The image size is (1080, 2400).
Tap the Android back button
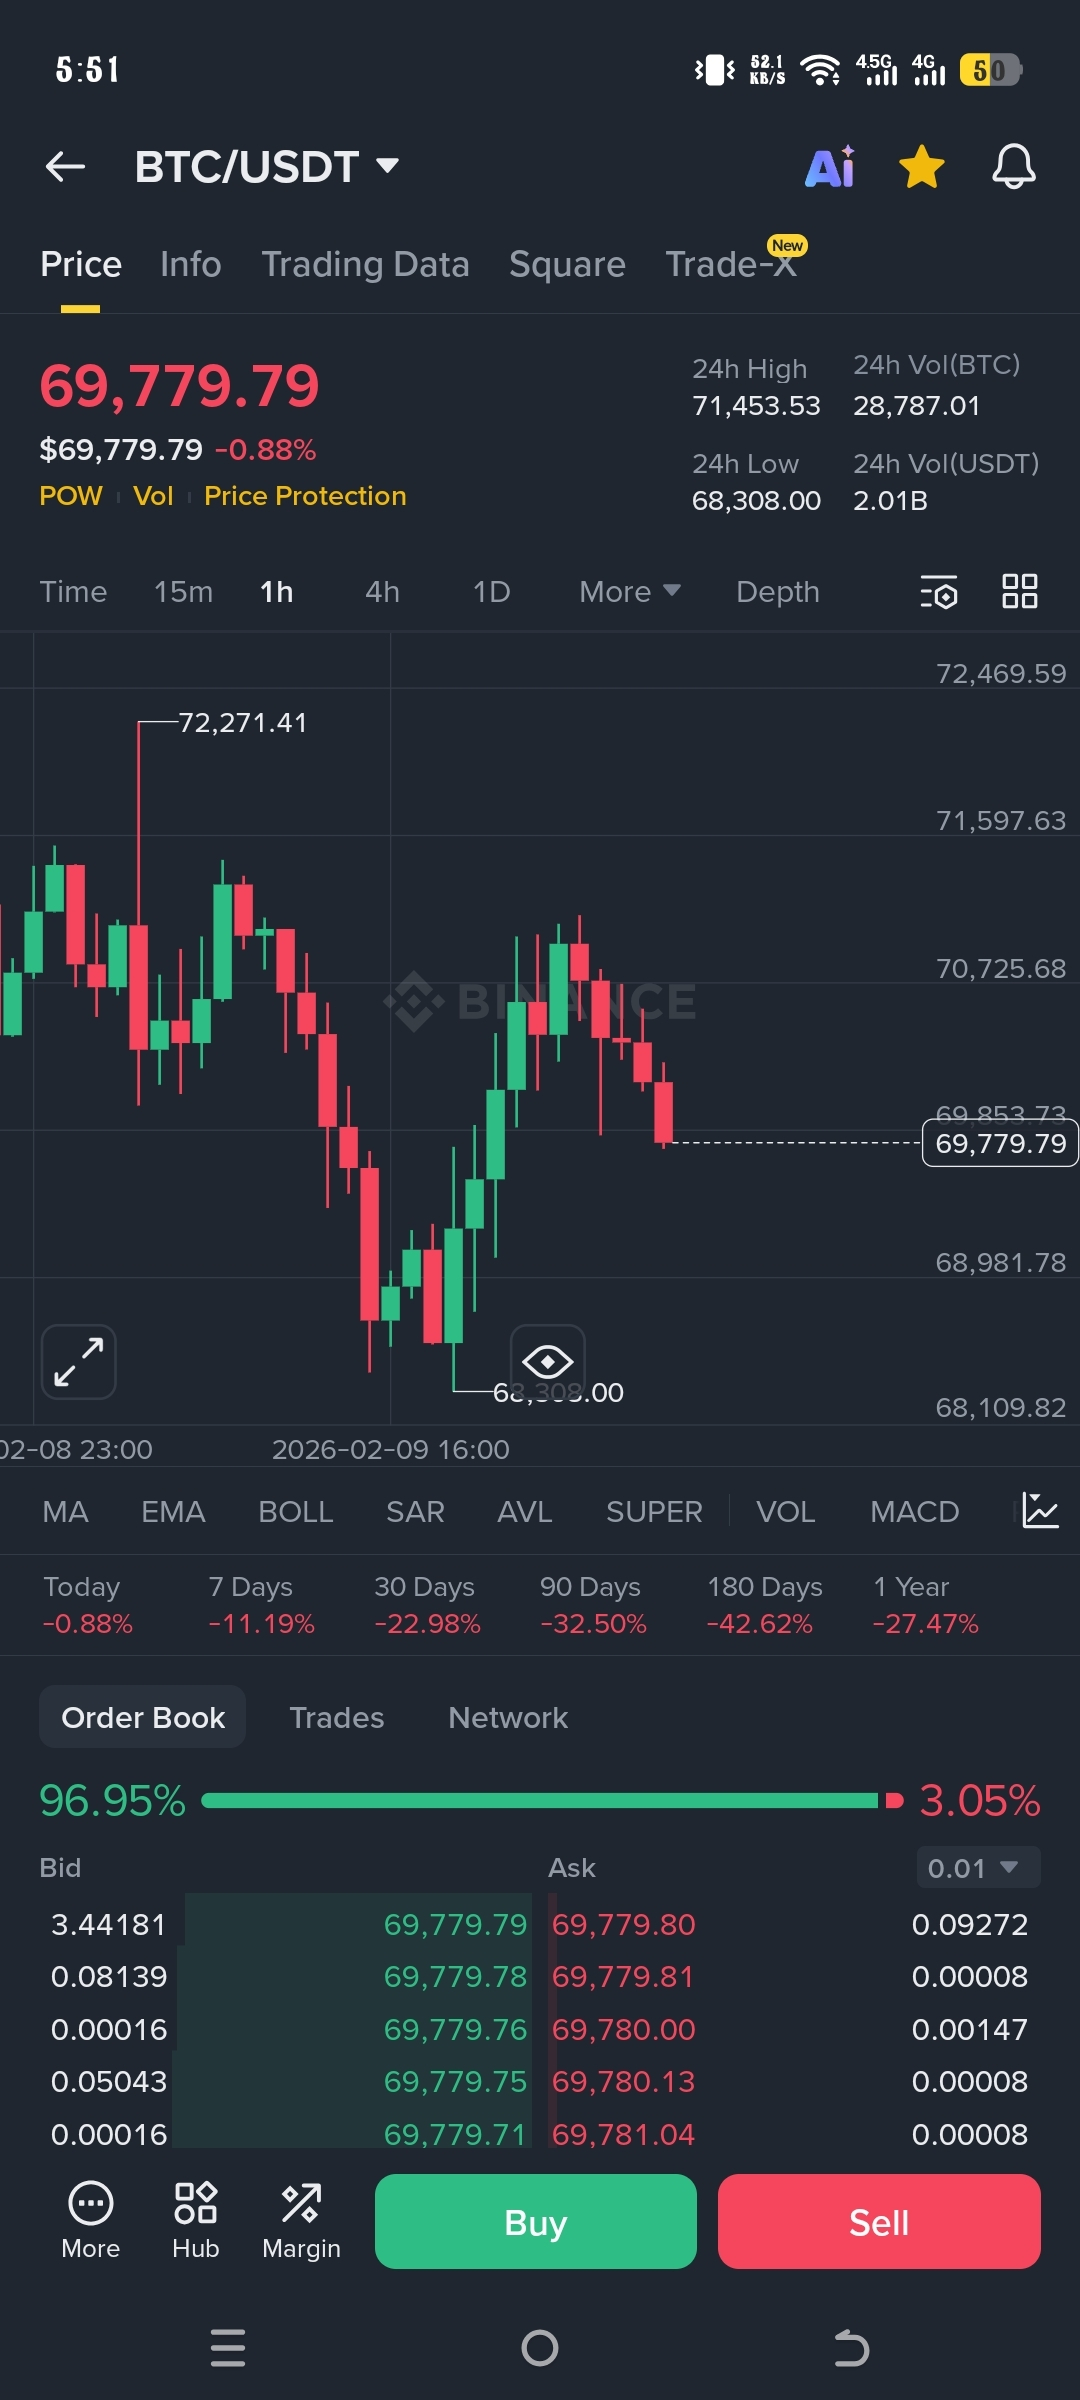click(x=852, y=2347)
